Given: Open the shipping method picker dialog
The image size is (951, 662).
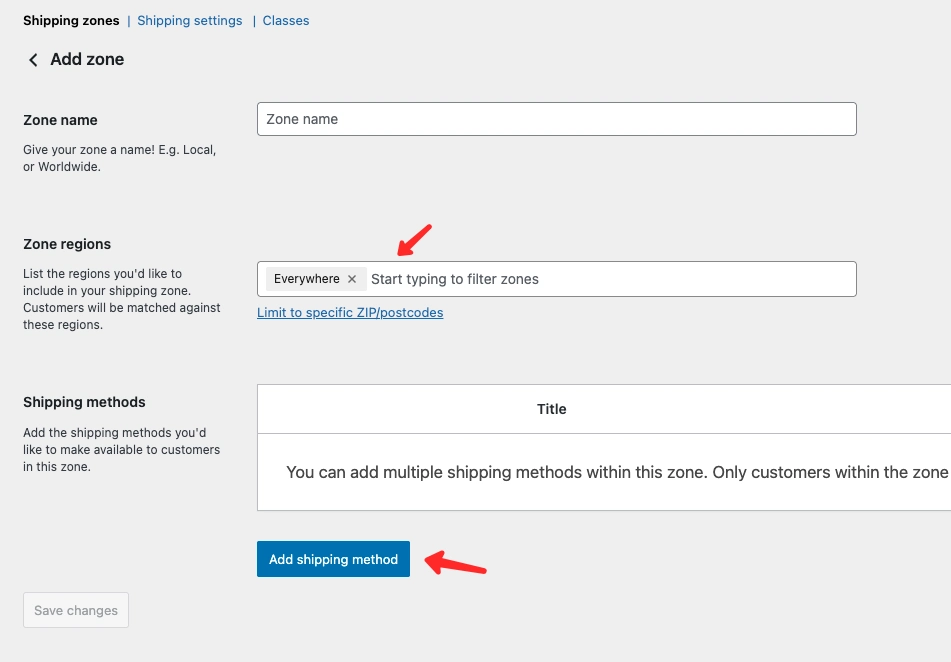Looking at the screenshot, I should (x=332, y=559).
